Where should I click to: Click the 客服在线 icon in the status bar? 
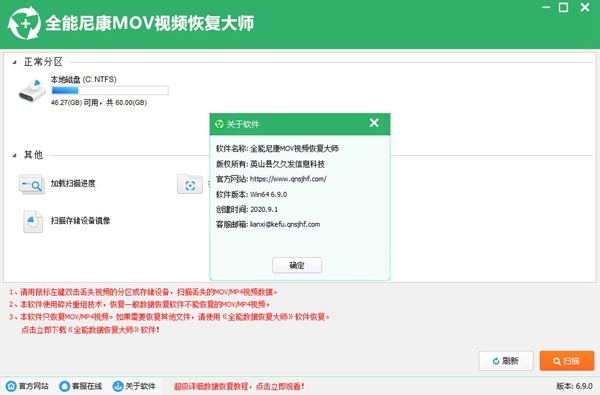click(65, 386)
